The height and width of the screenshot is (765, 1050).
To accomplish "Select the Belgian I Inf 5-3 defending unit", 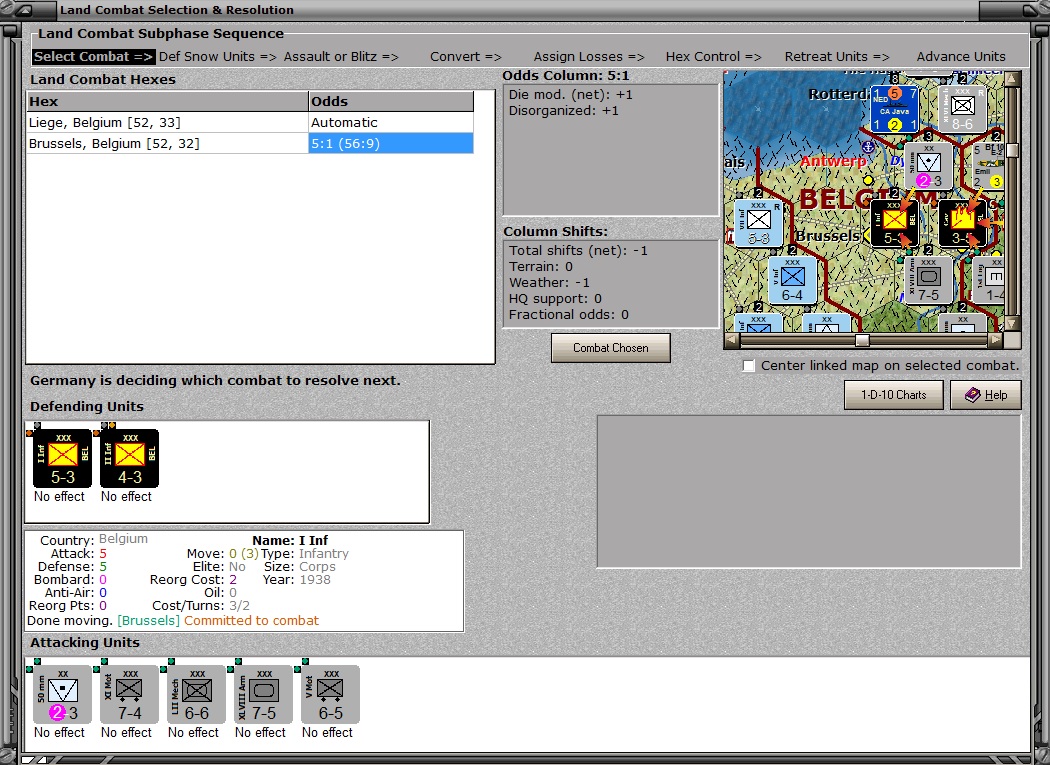I will point(62,458).
